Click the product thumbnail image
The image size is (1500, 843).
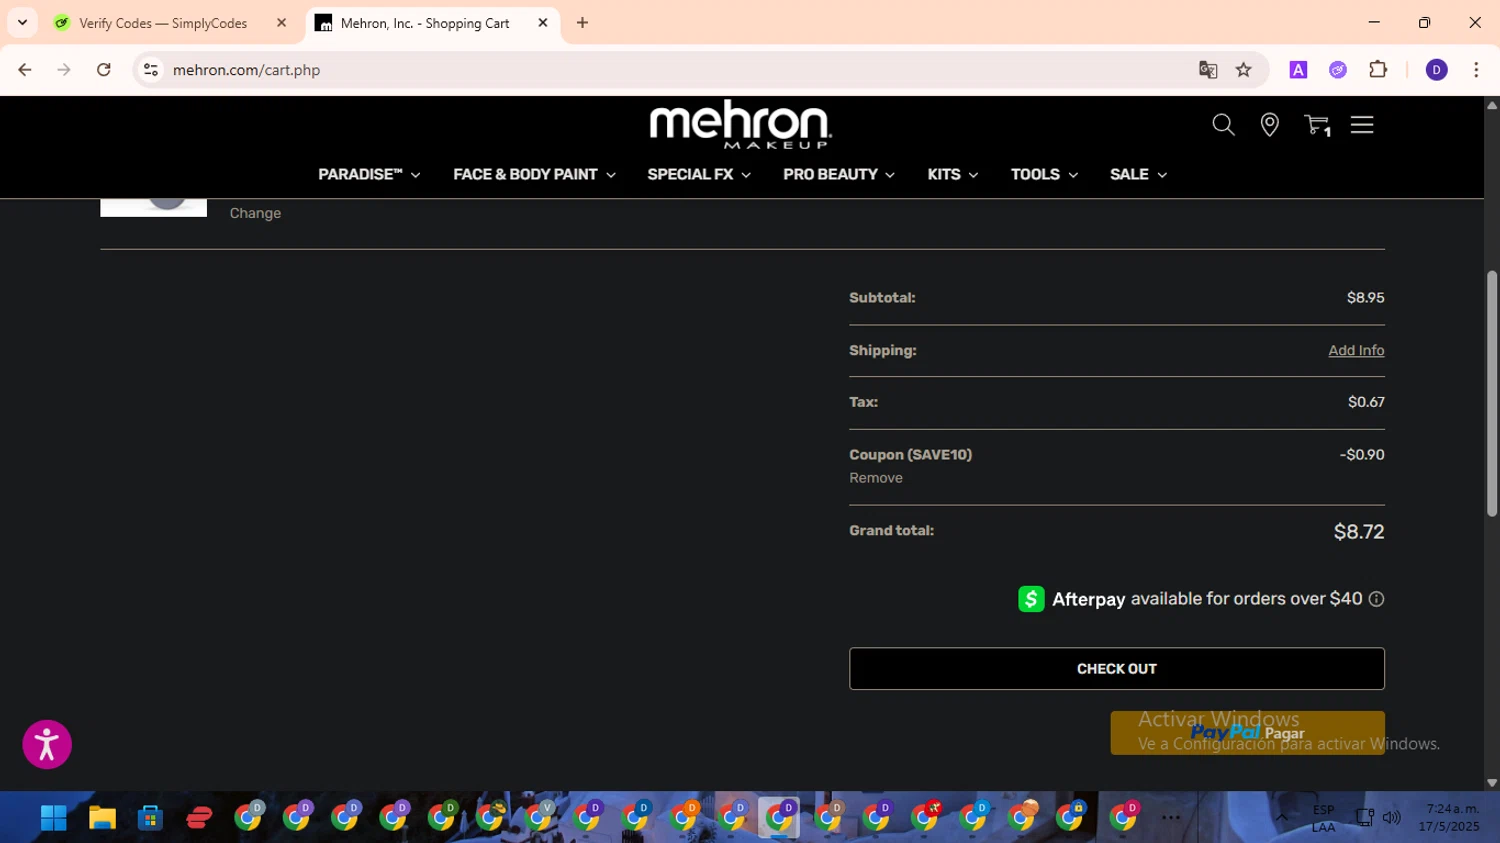pos(153,207)
